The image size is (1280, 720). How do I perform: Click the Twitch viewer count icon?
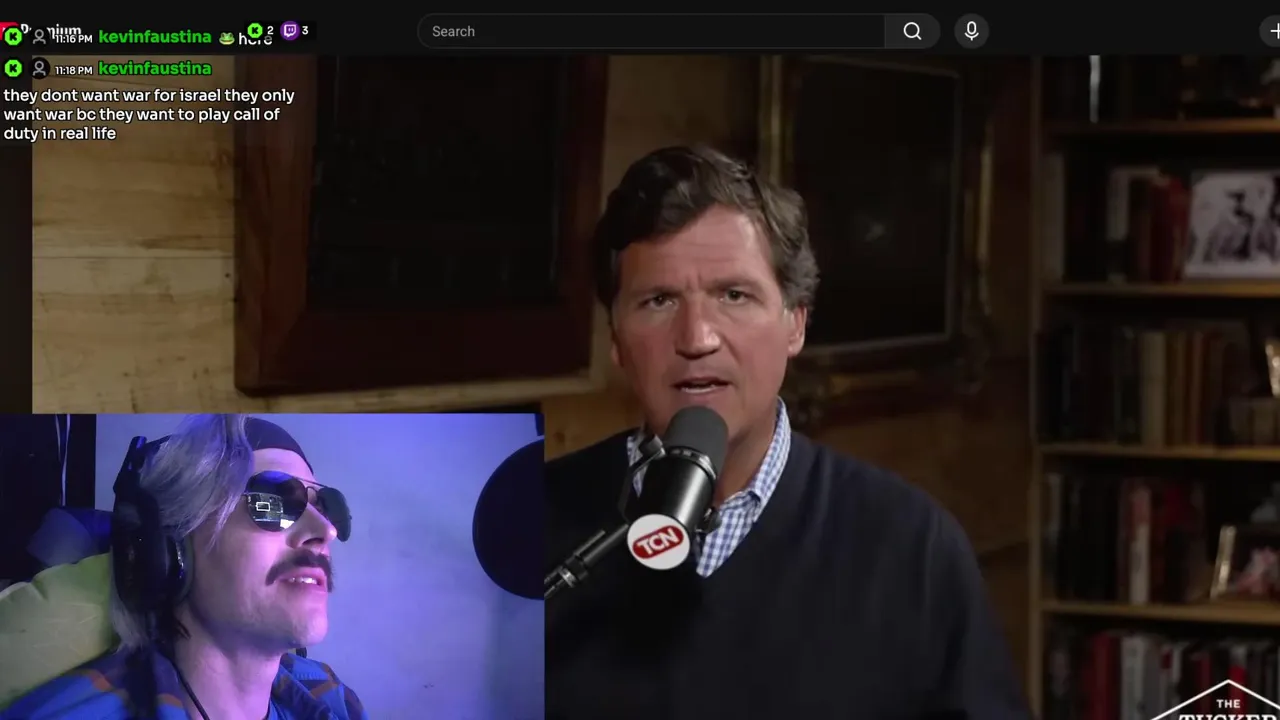[x=290, y=31]
